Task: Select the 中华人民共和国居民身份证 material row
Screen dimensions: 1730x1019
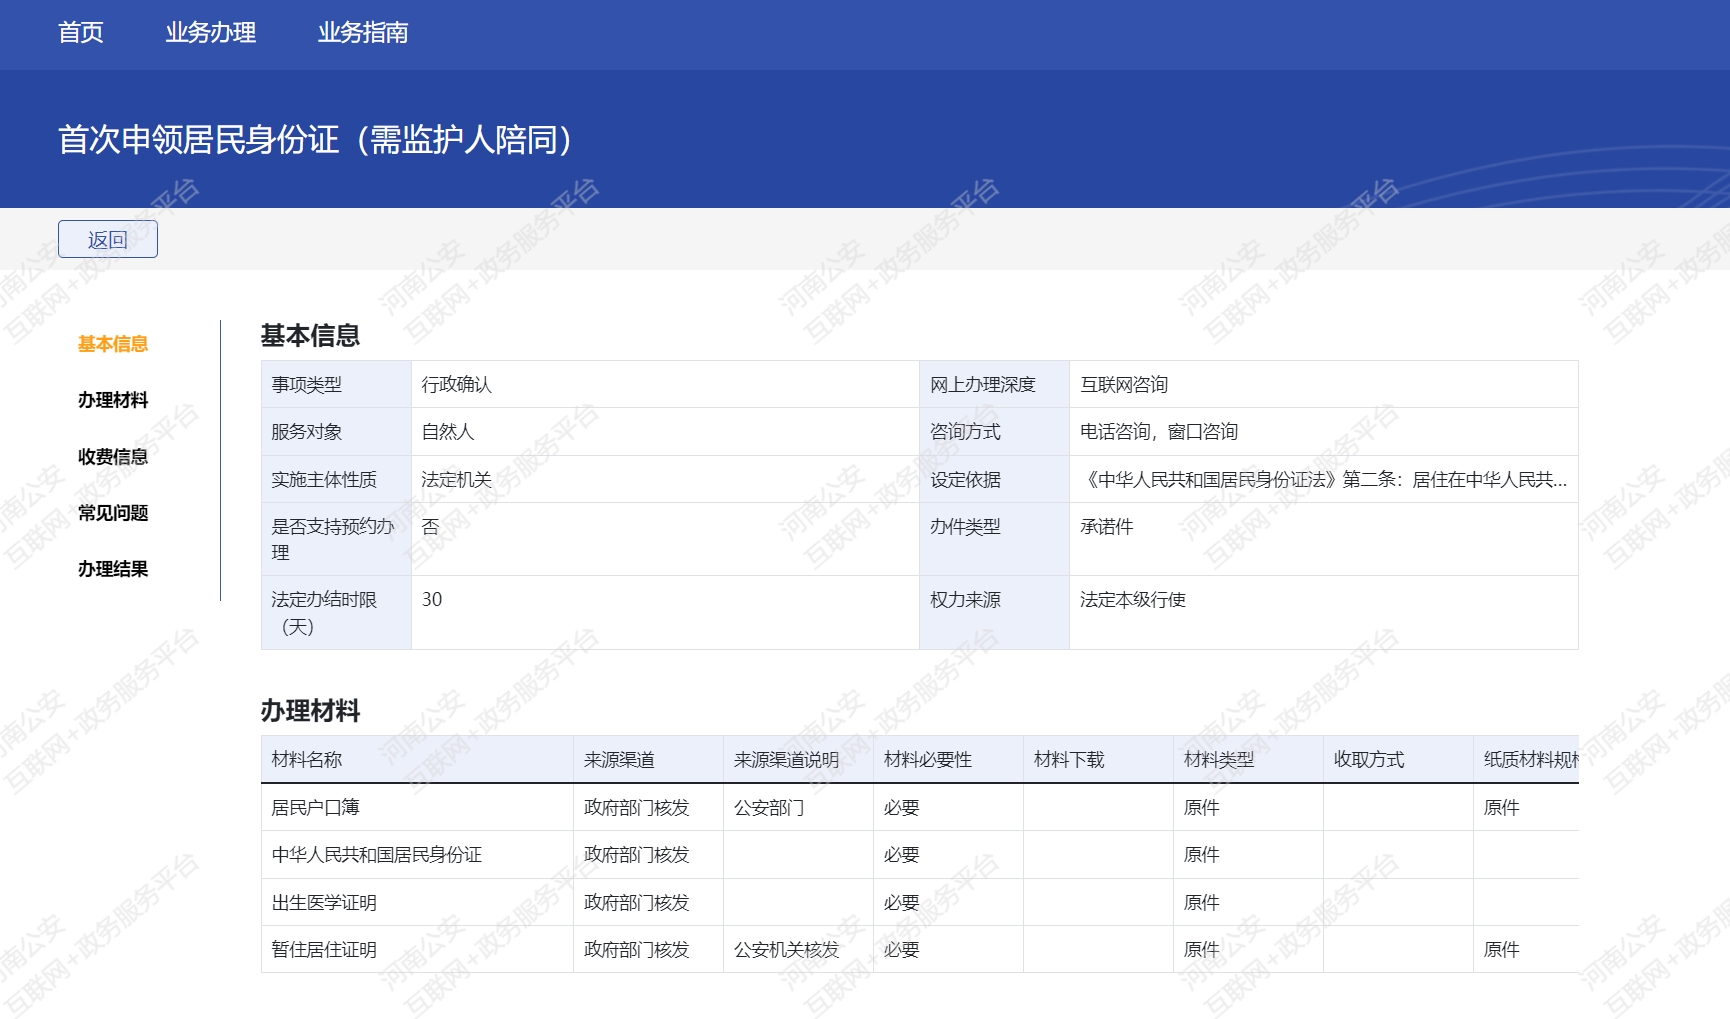Action: [x=377, y=855]
